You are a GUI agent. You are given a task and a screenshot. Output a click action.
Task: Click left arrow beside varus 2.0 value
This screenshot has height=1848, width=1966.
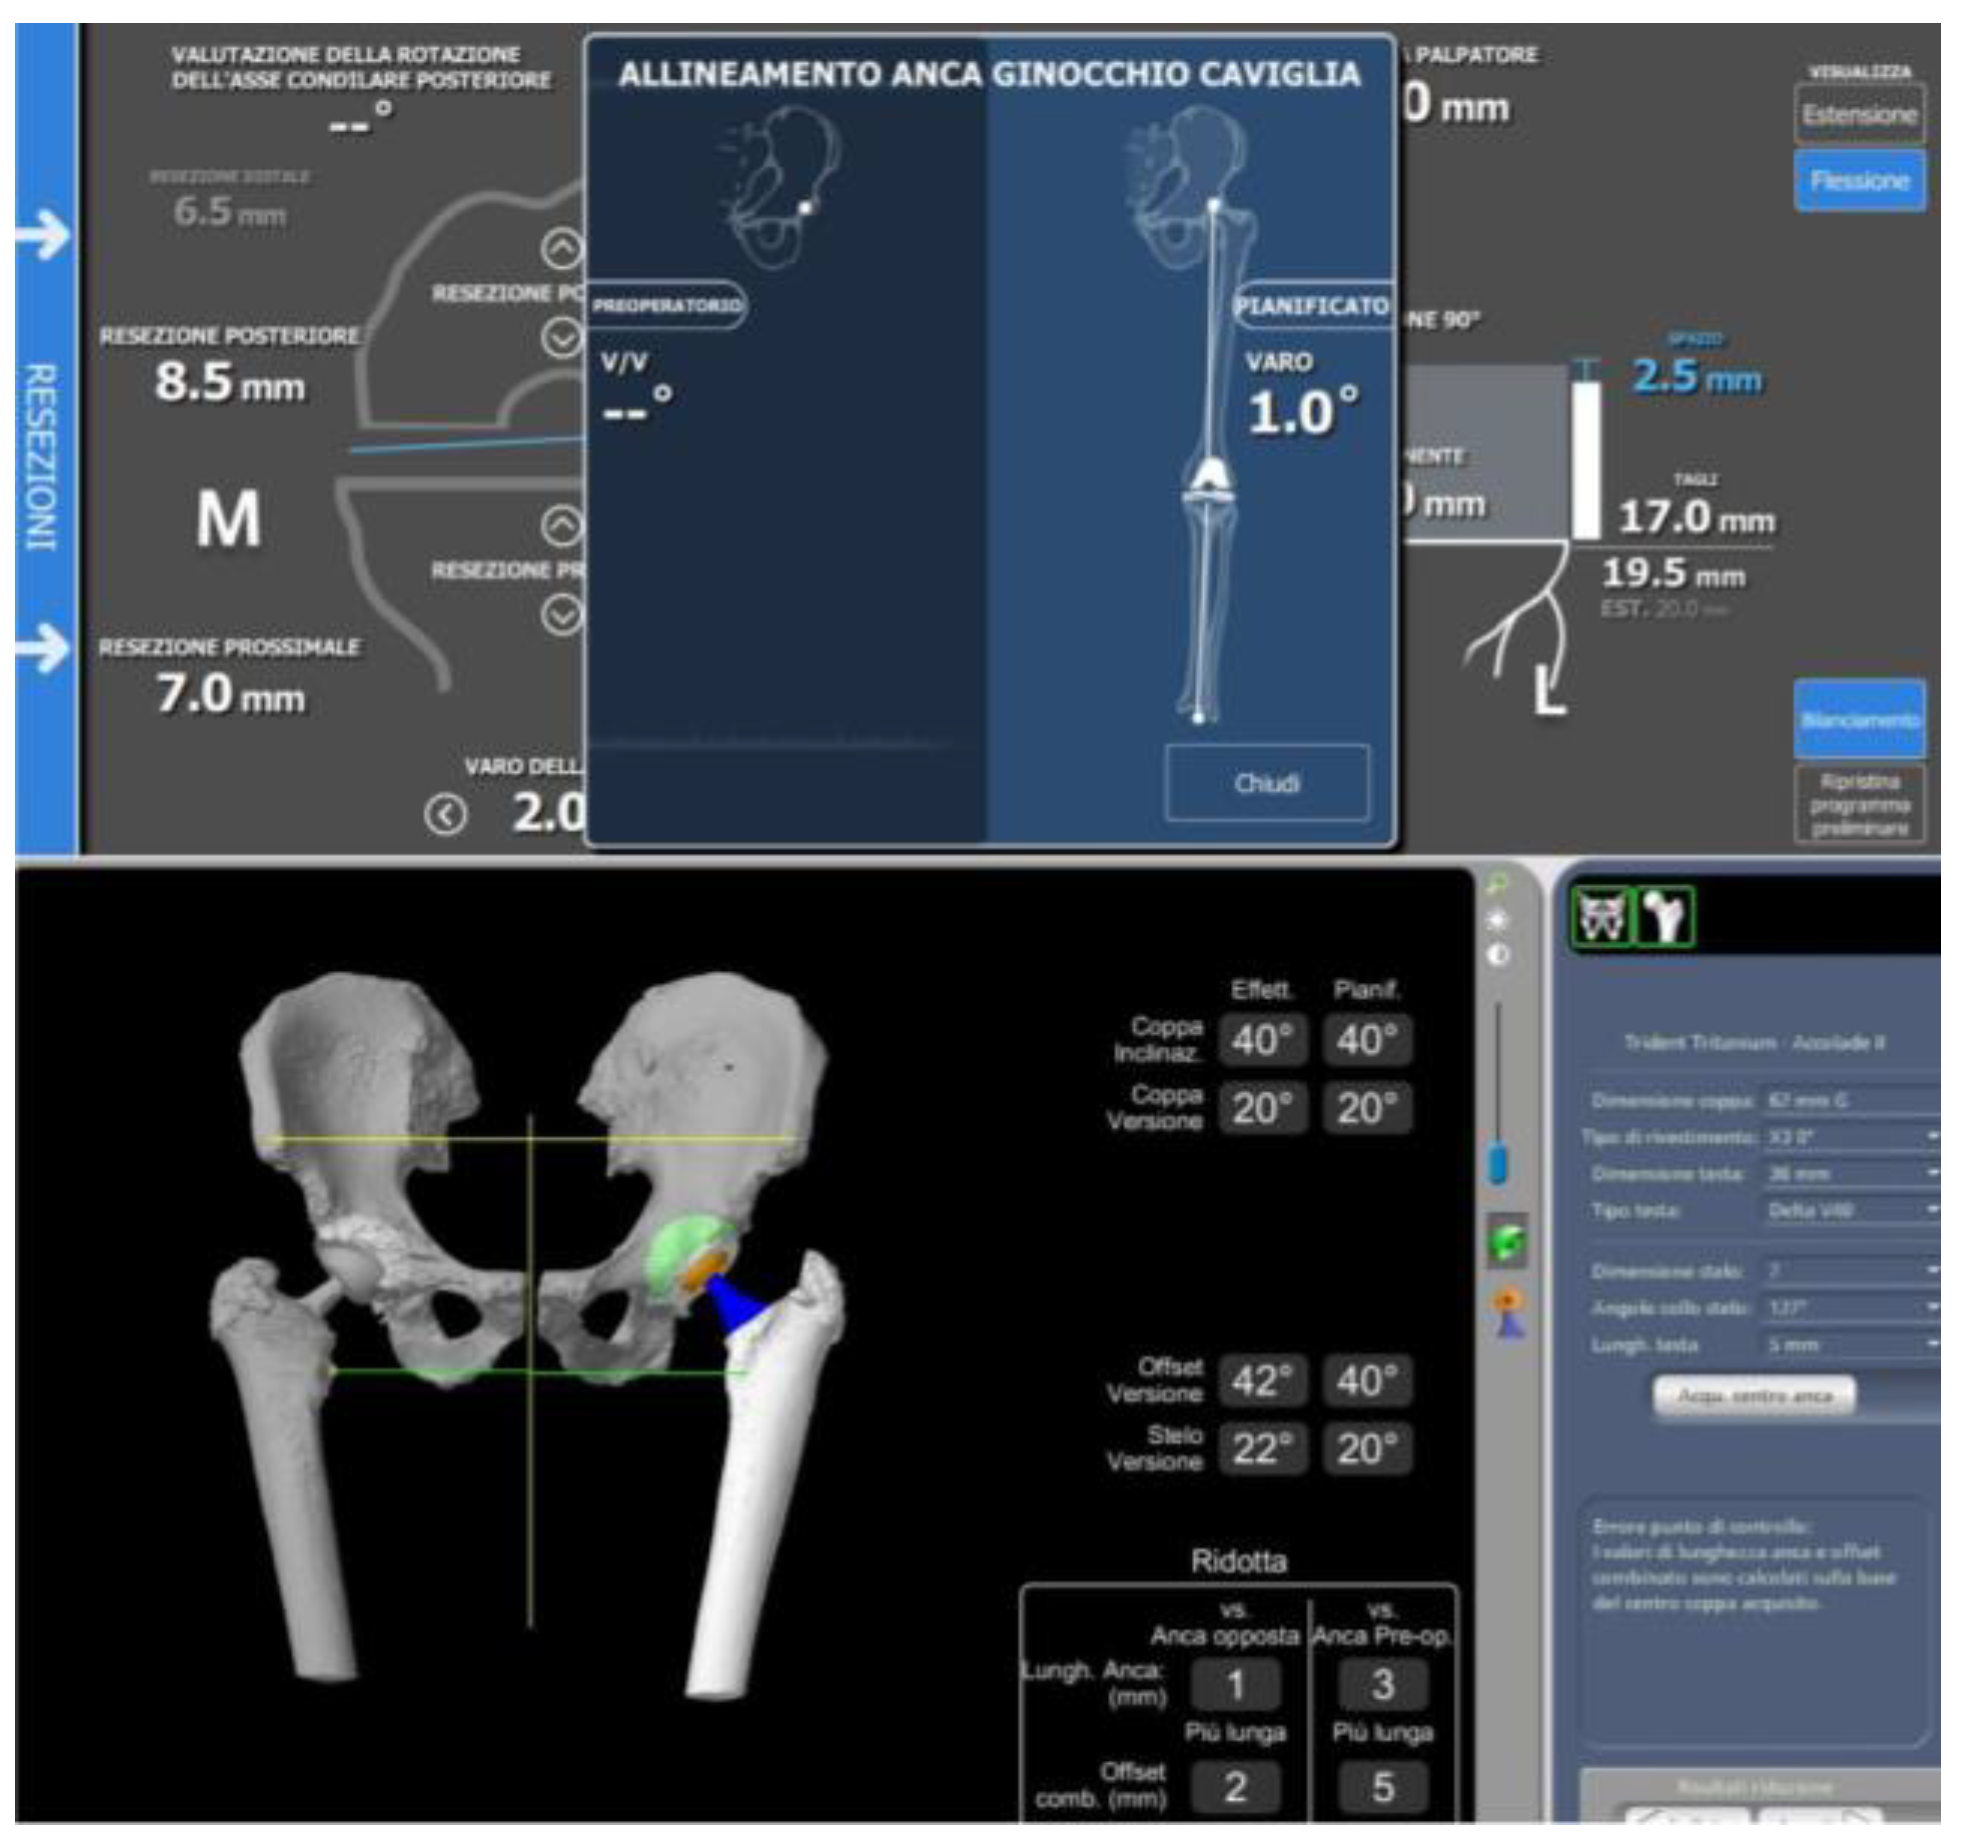[445, 816]
